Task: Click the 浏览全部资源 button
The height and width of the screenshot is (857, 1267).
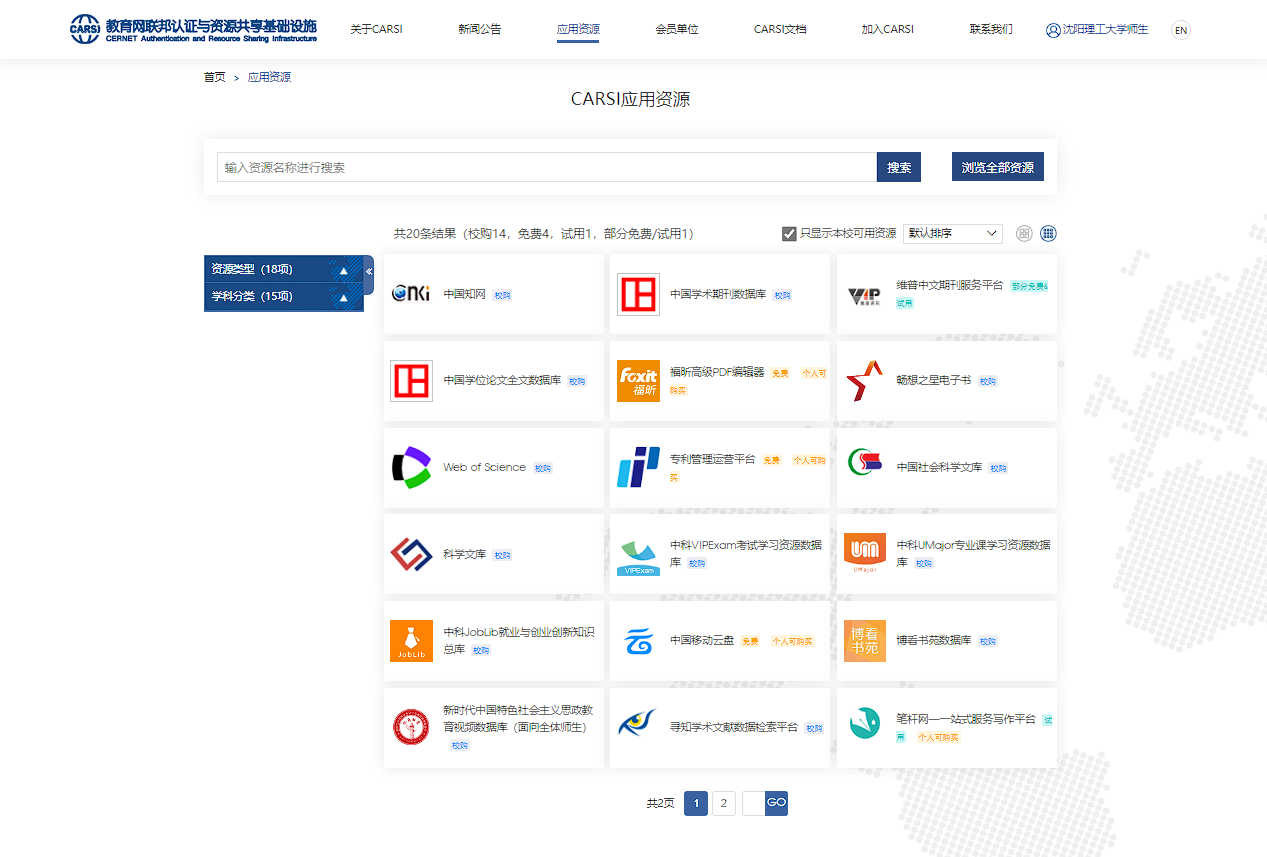Action: 998,167
